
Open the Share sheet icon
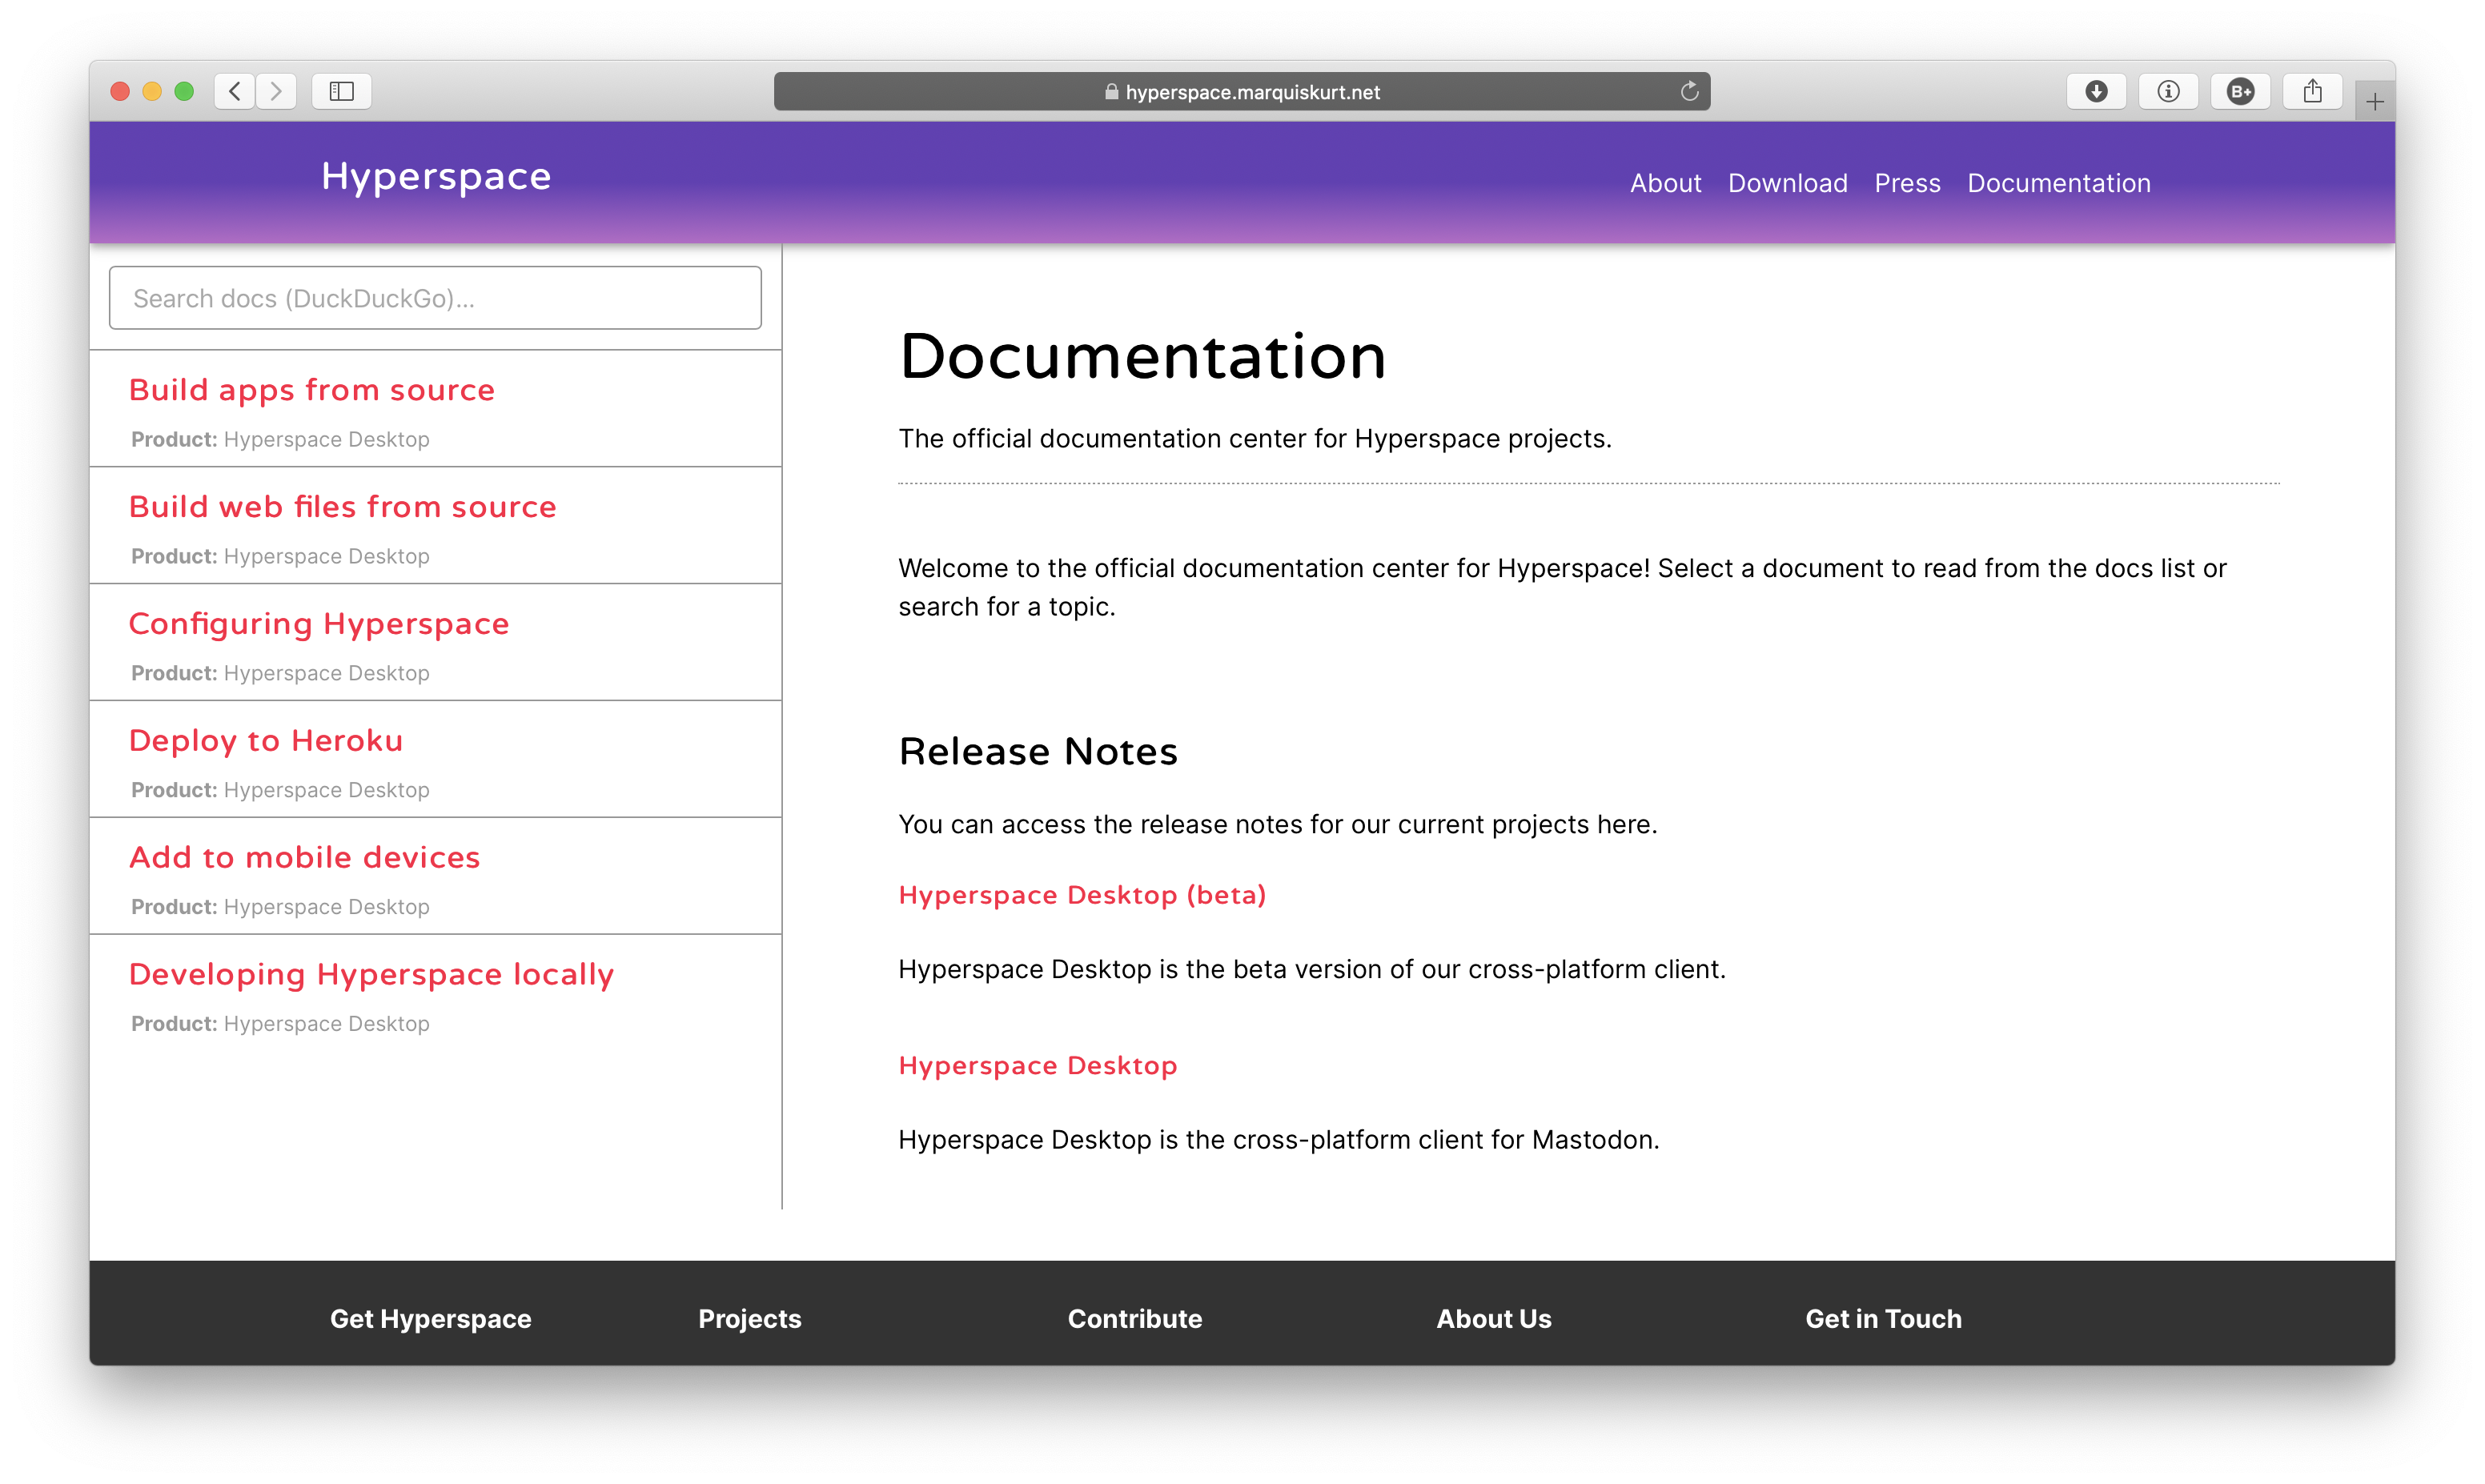pos(2312,91)
